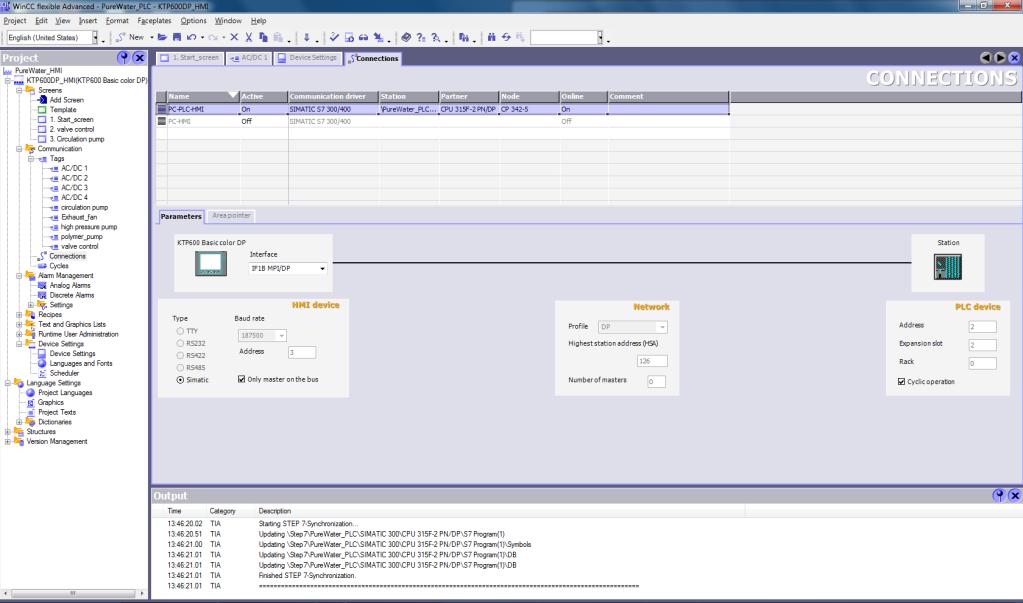Switch to the Device Settings editor tab
This screenshot has height=603, width=1023.
pos(307,58)
